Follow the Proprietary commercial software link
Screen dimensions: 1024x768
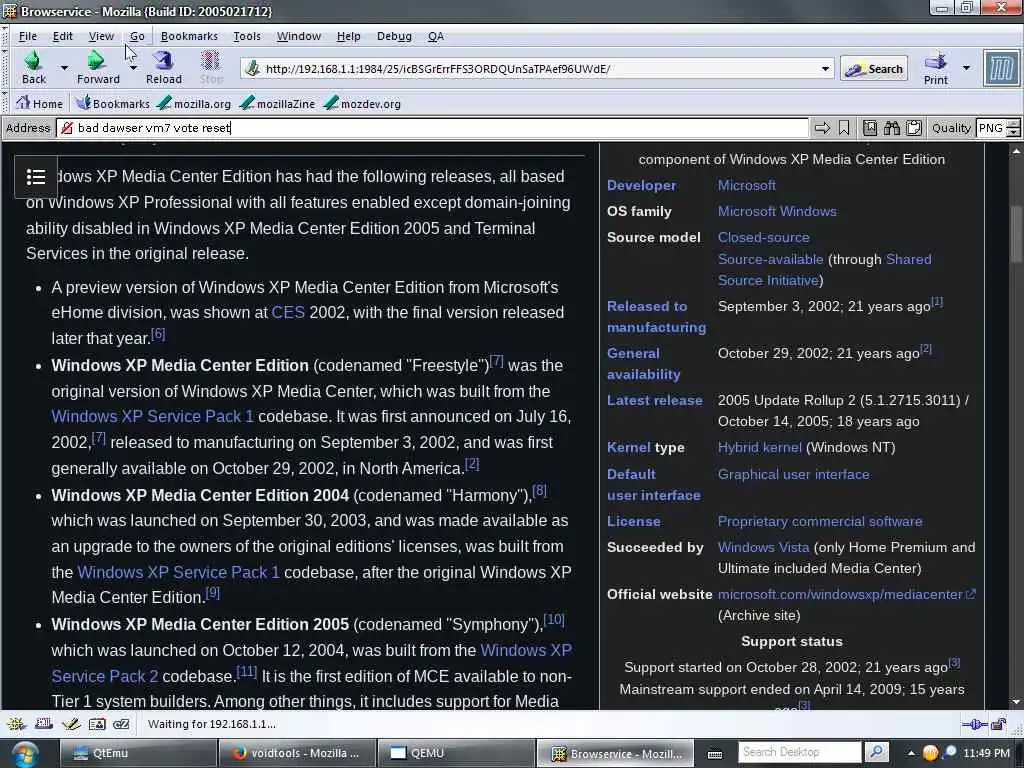tap(820, 521)
